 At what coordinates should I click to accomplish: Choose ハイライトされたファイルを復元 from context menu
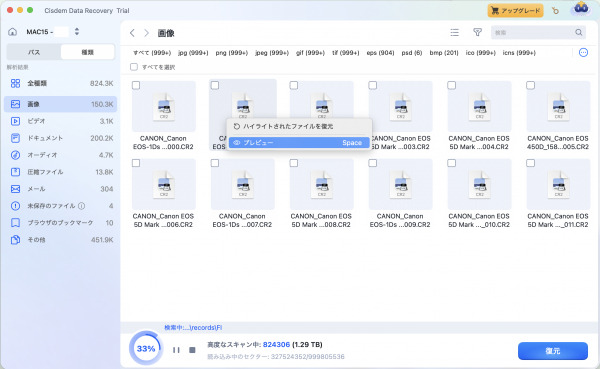point(299,126)
